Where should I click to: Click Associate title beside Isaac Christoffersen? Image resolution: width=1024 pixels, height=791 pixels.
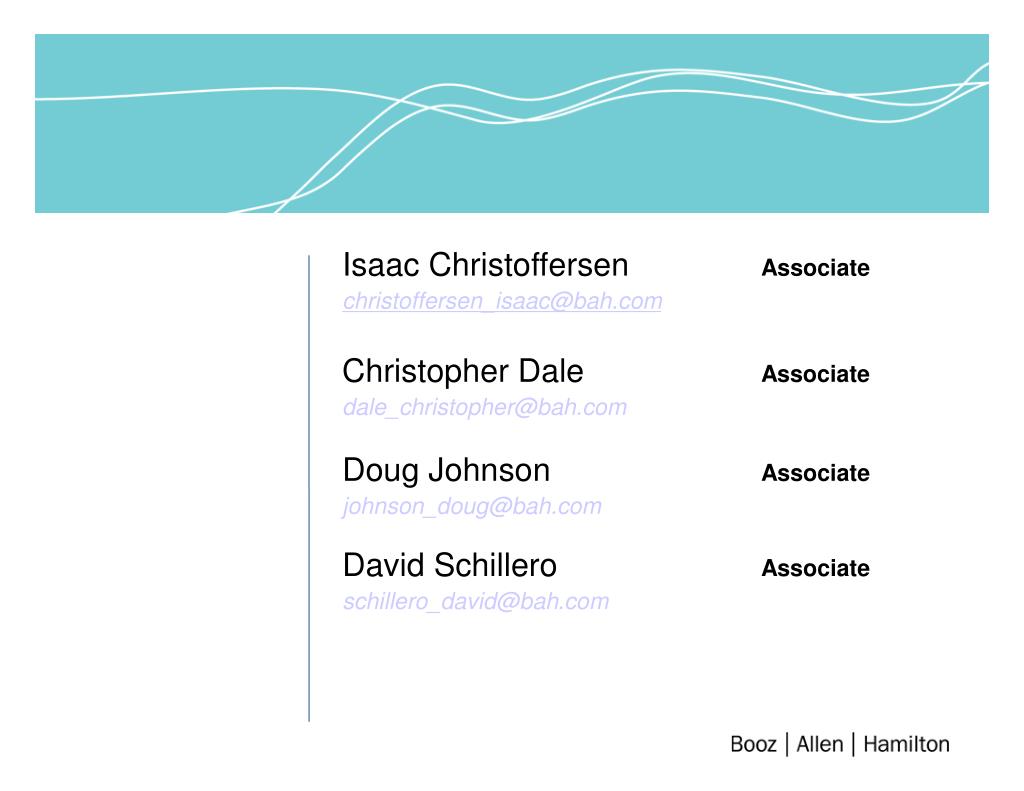tap(815, 268)
